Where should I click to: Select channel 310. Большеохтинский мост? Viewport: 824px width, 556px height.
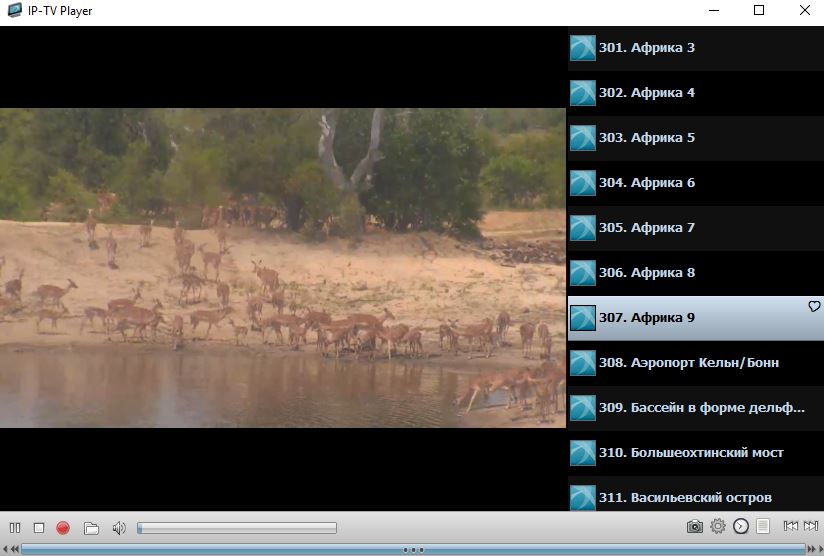tap(696, 454)
